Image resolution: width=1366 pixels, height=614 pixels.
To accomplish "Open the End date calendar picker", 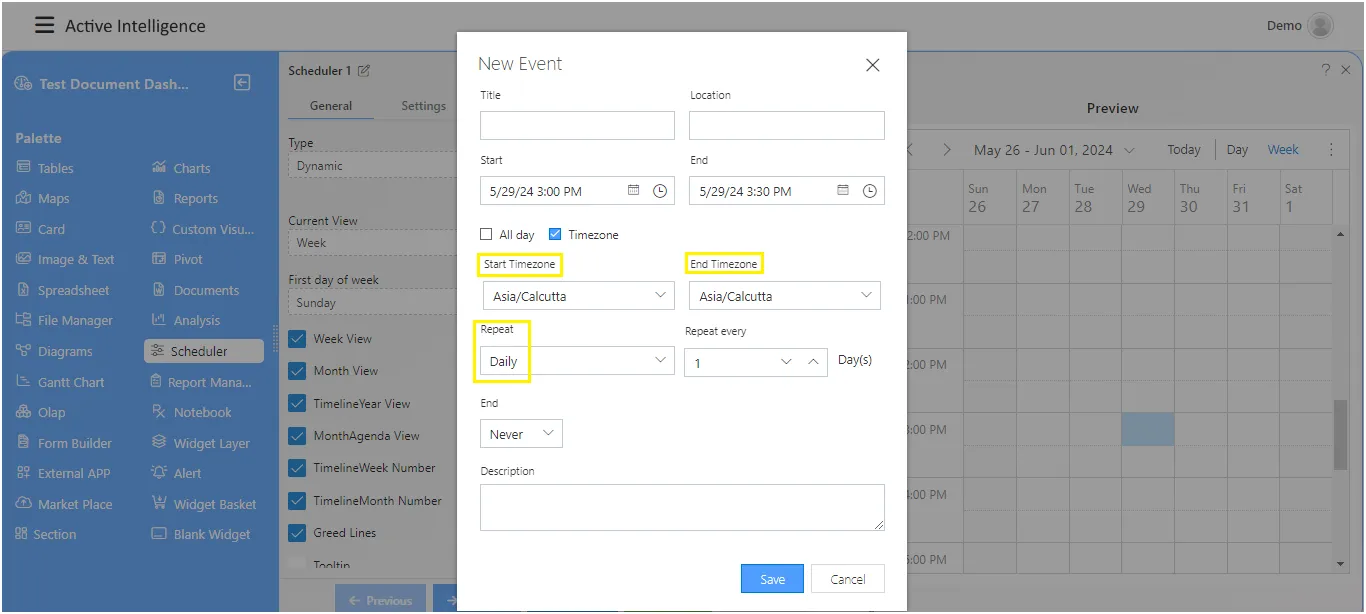I will pos(843,190).
